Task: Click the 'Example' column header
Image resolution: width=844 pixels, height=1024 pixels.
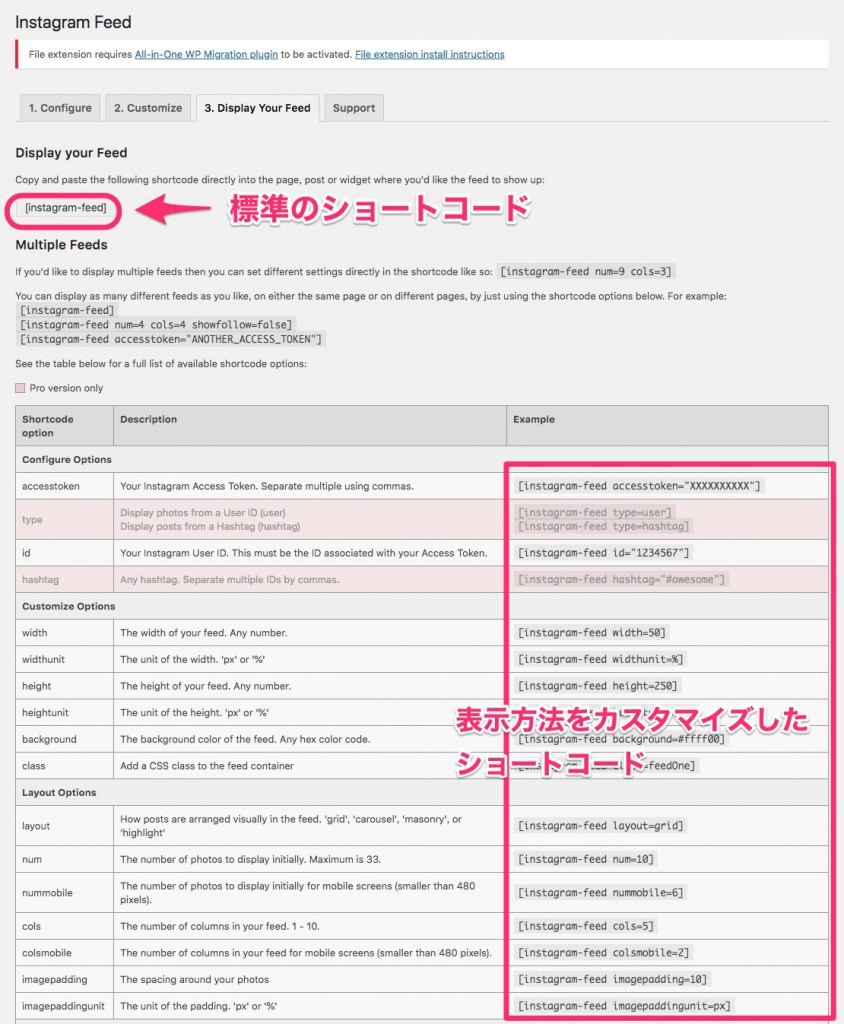Action: click(668, 426)
